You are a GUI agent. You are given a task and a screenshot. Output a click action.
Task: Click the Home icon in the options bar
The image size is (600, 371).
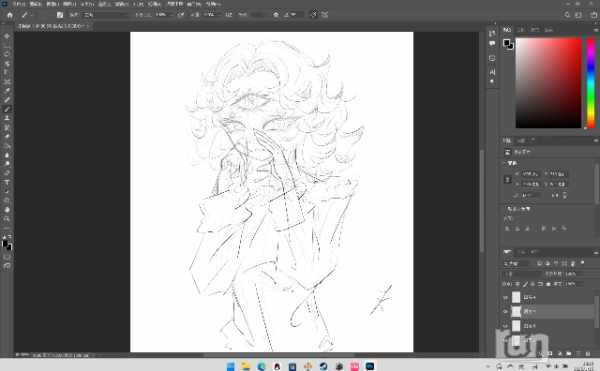(x=10, y=15)
